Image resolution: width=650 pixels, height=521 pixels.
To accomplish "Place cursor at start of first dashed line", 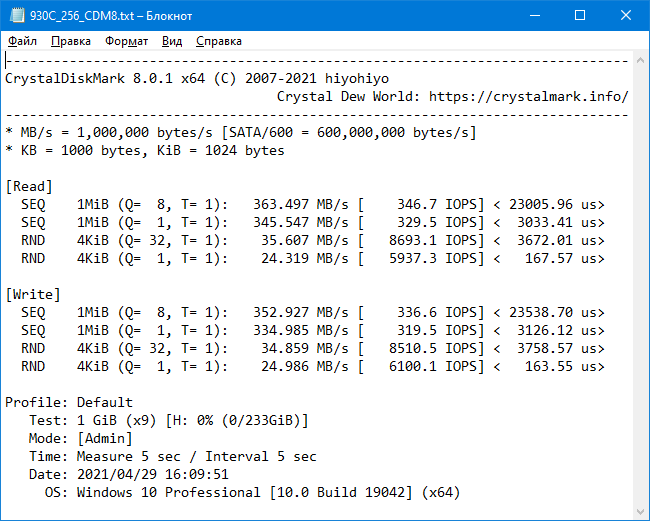I will point(6,61).
